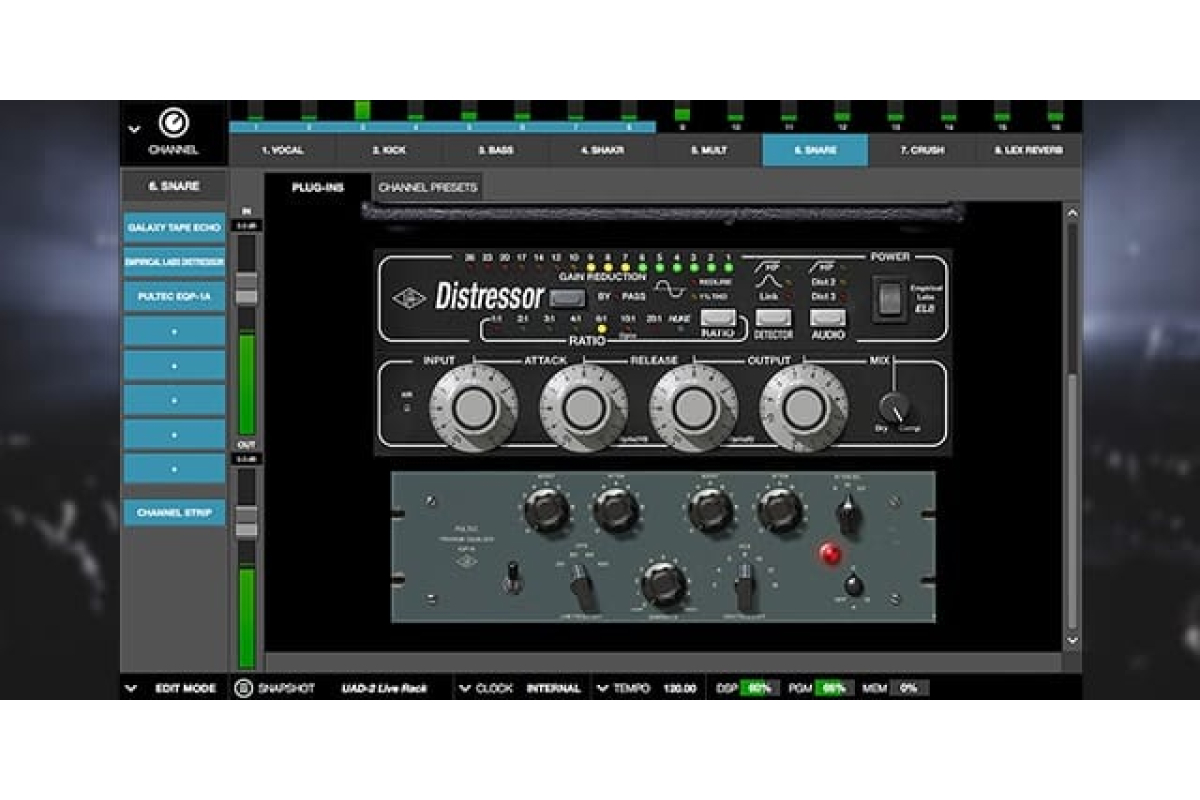Select the 1. Vocal channel tab
This screenshot has width=1200, height=800.
tap(283, 150)
